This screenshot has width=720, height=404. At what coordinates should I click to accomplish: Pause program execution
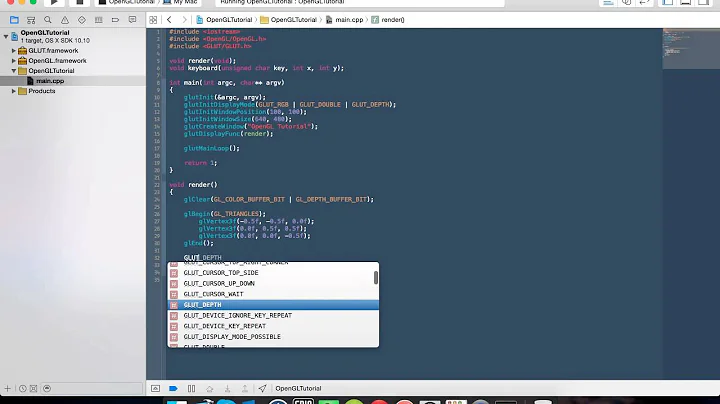point(191,388)
